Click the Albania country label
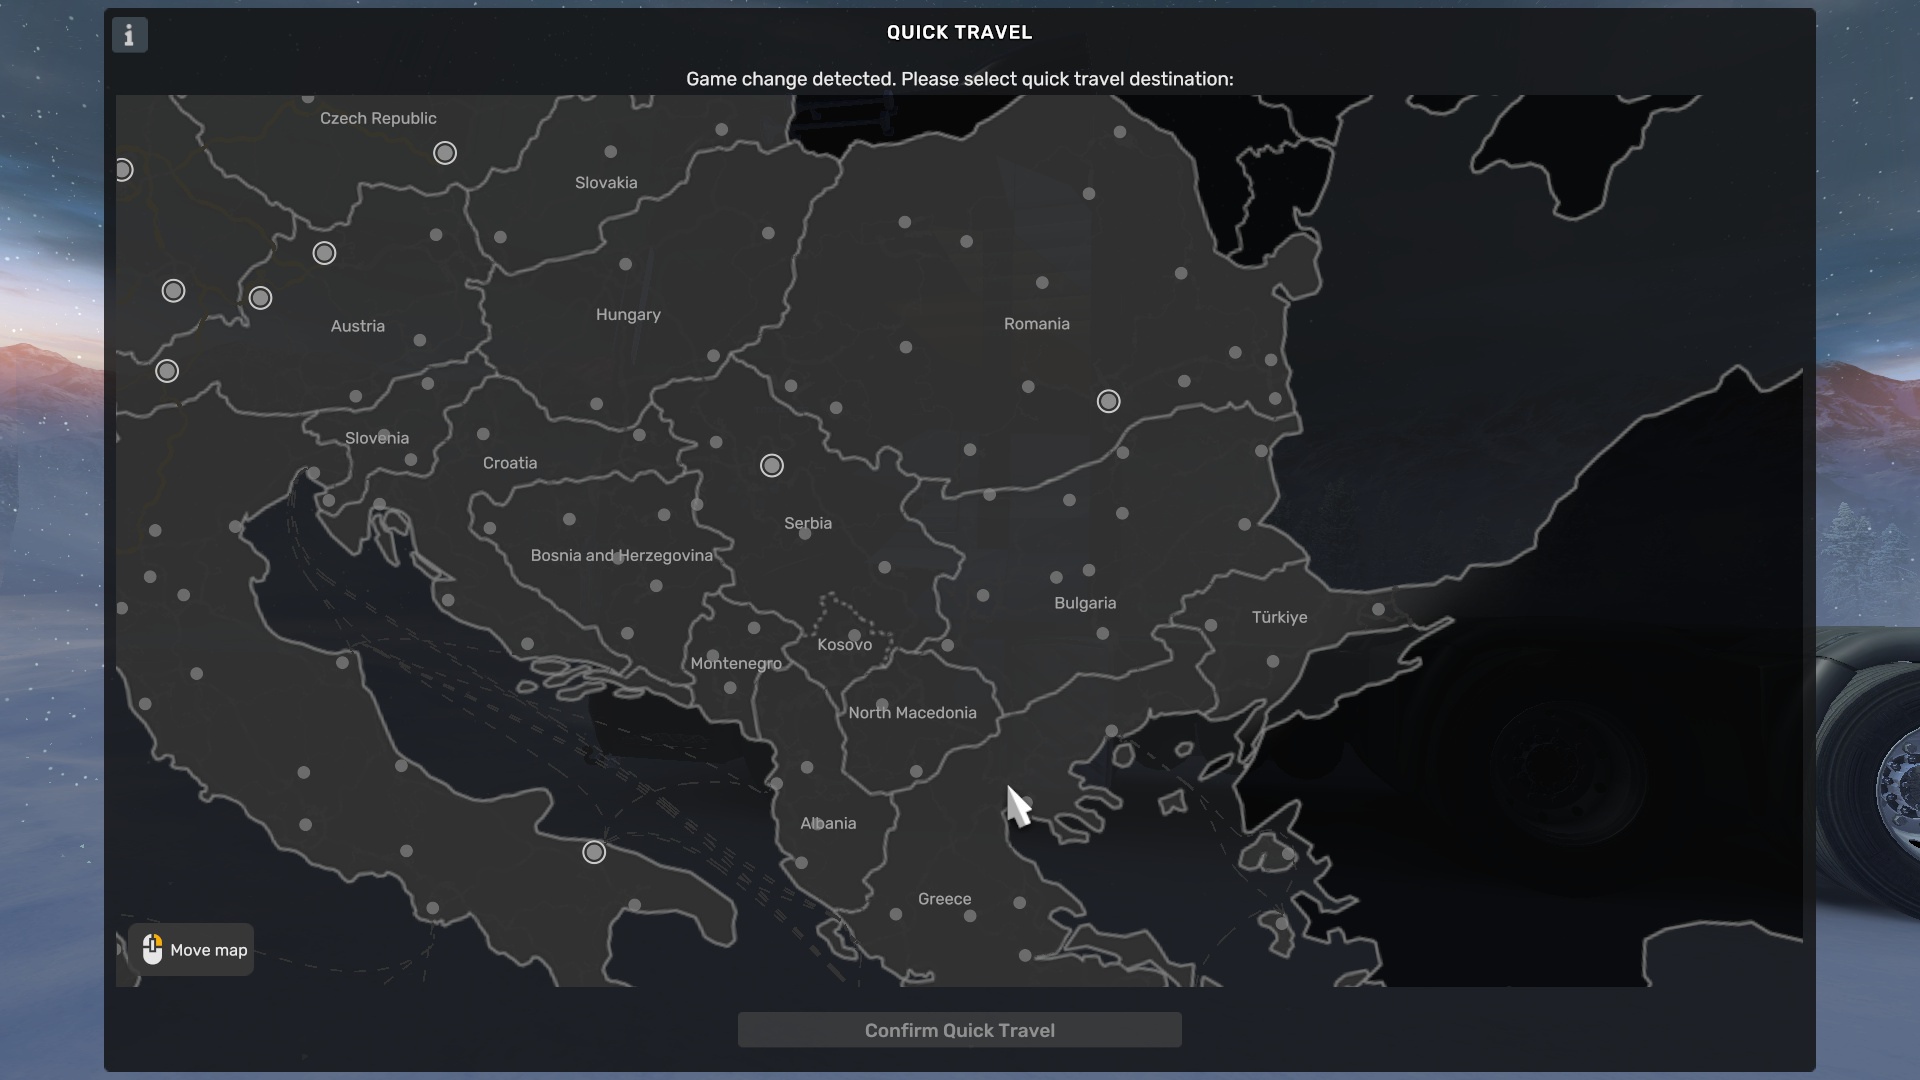The width and height of the screenshot is (1920, 1080). coord(828,824)
